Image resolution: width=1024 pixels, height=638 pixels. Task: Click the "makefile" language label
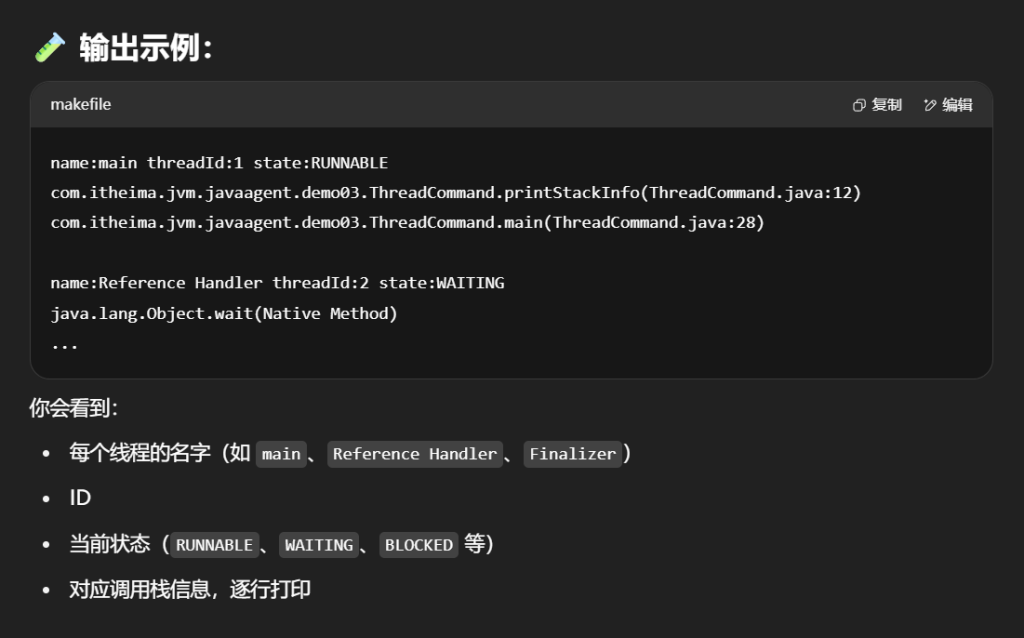coord(81,105)
